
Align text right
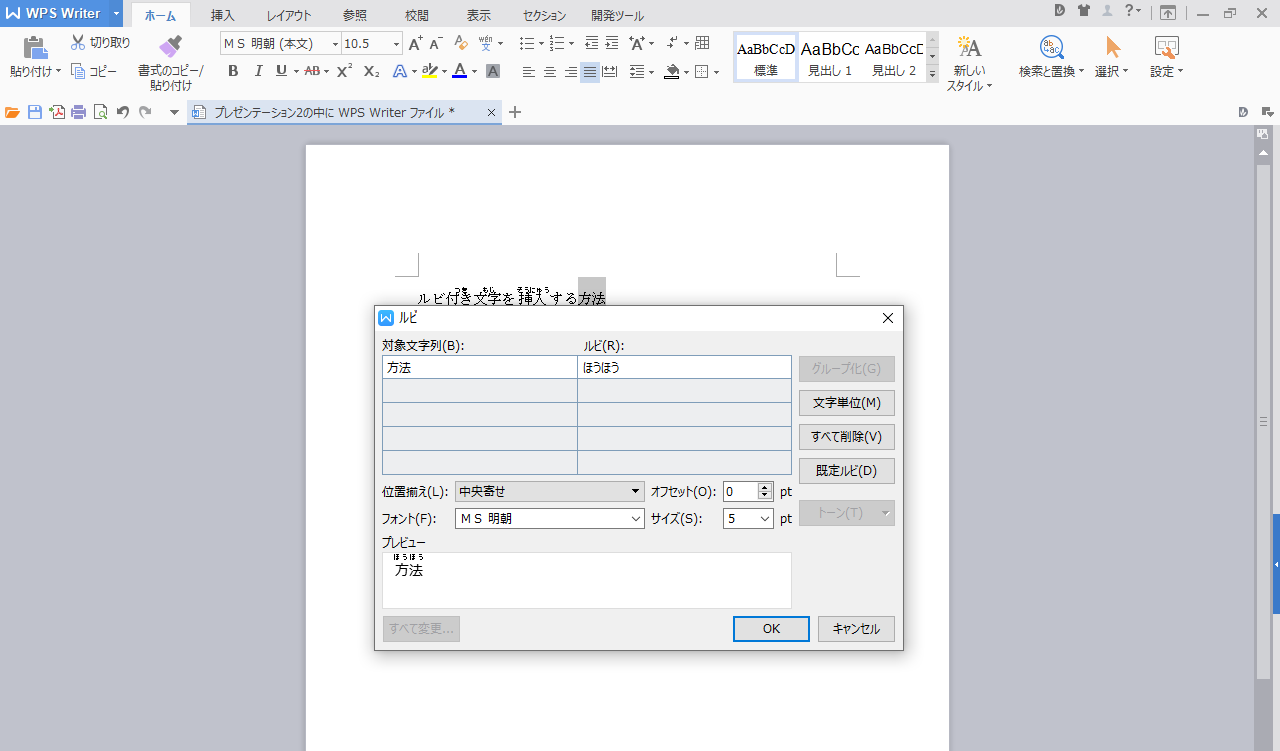[x=570, y=72]
